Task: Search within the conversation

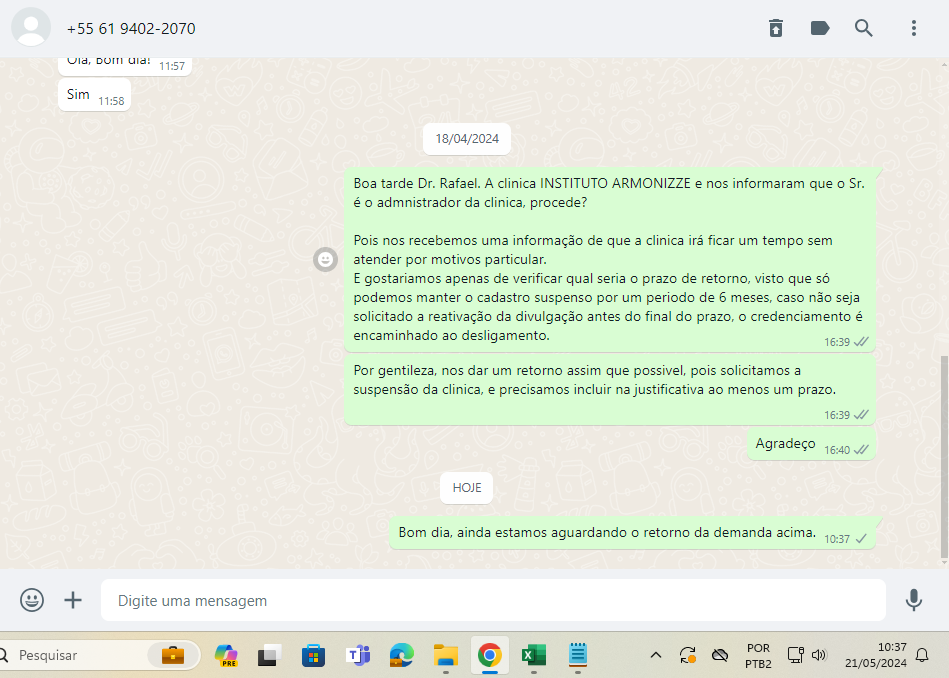Action: tap(864, 28)
